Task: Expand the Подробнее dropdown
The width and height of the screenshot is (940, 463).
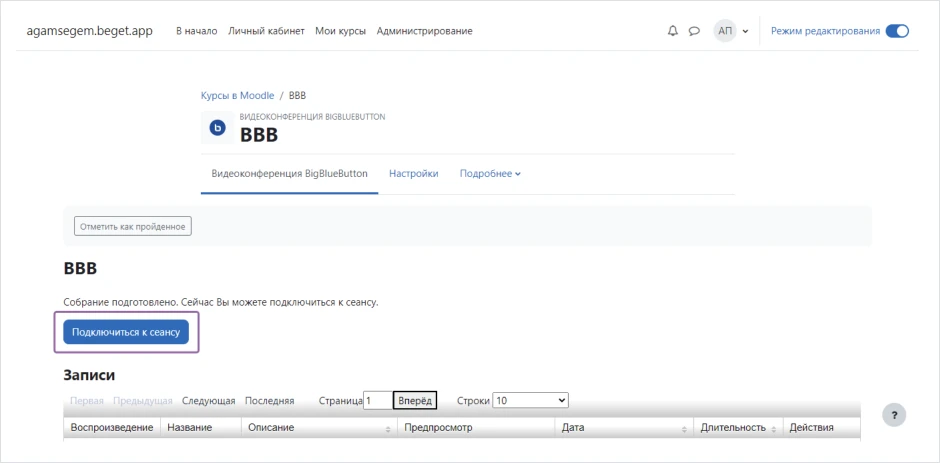Action: pyautogui.click(x=490, y=174)
